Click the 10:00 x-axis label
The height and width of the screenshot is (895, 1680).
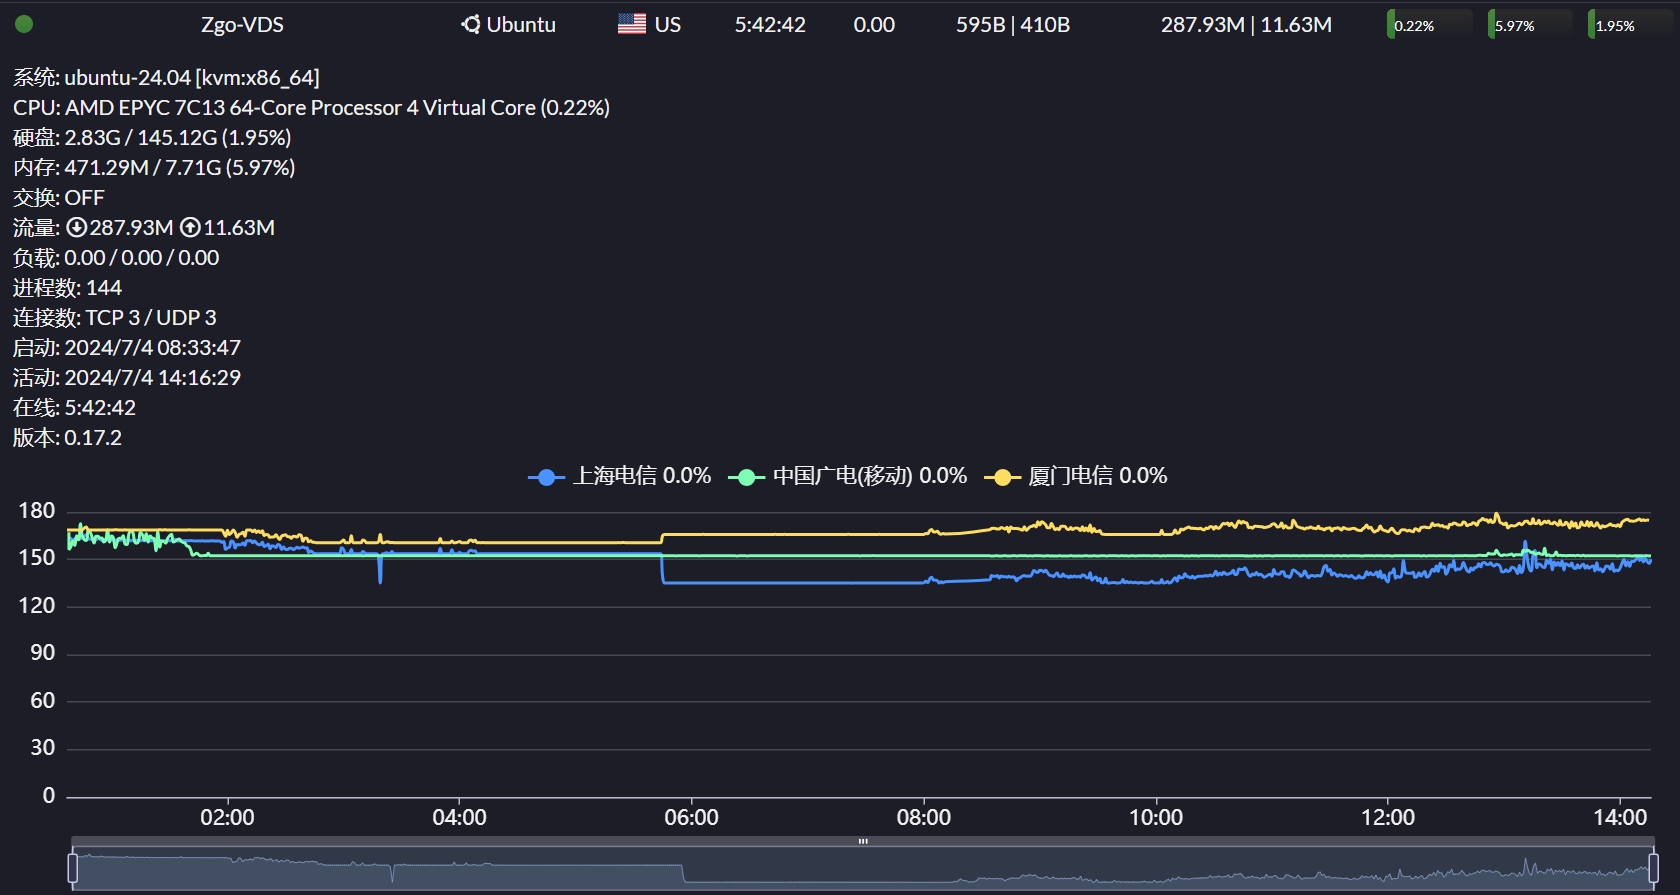[1156, 818]
